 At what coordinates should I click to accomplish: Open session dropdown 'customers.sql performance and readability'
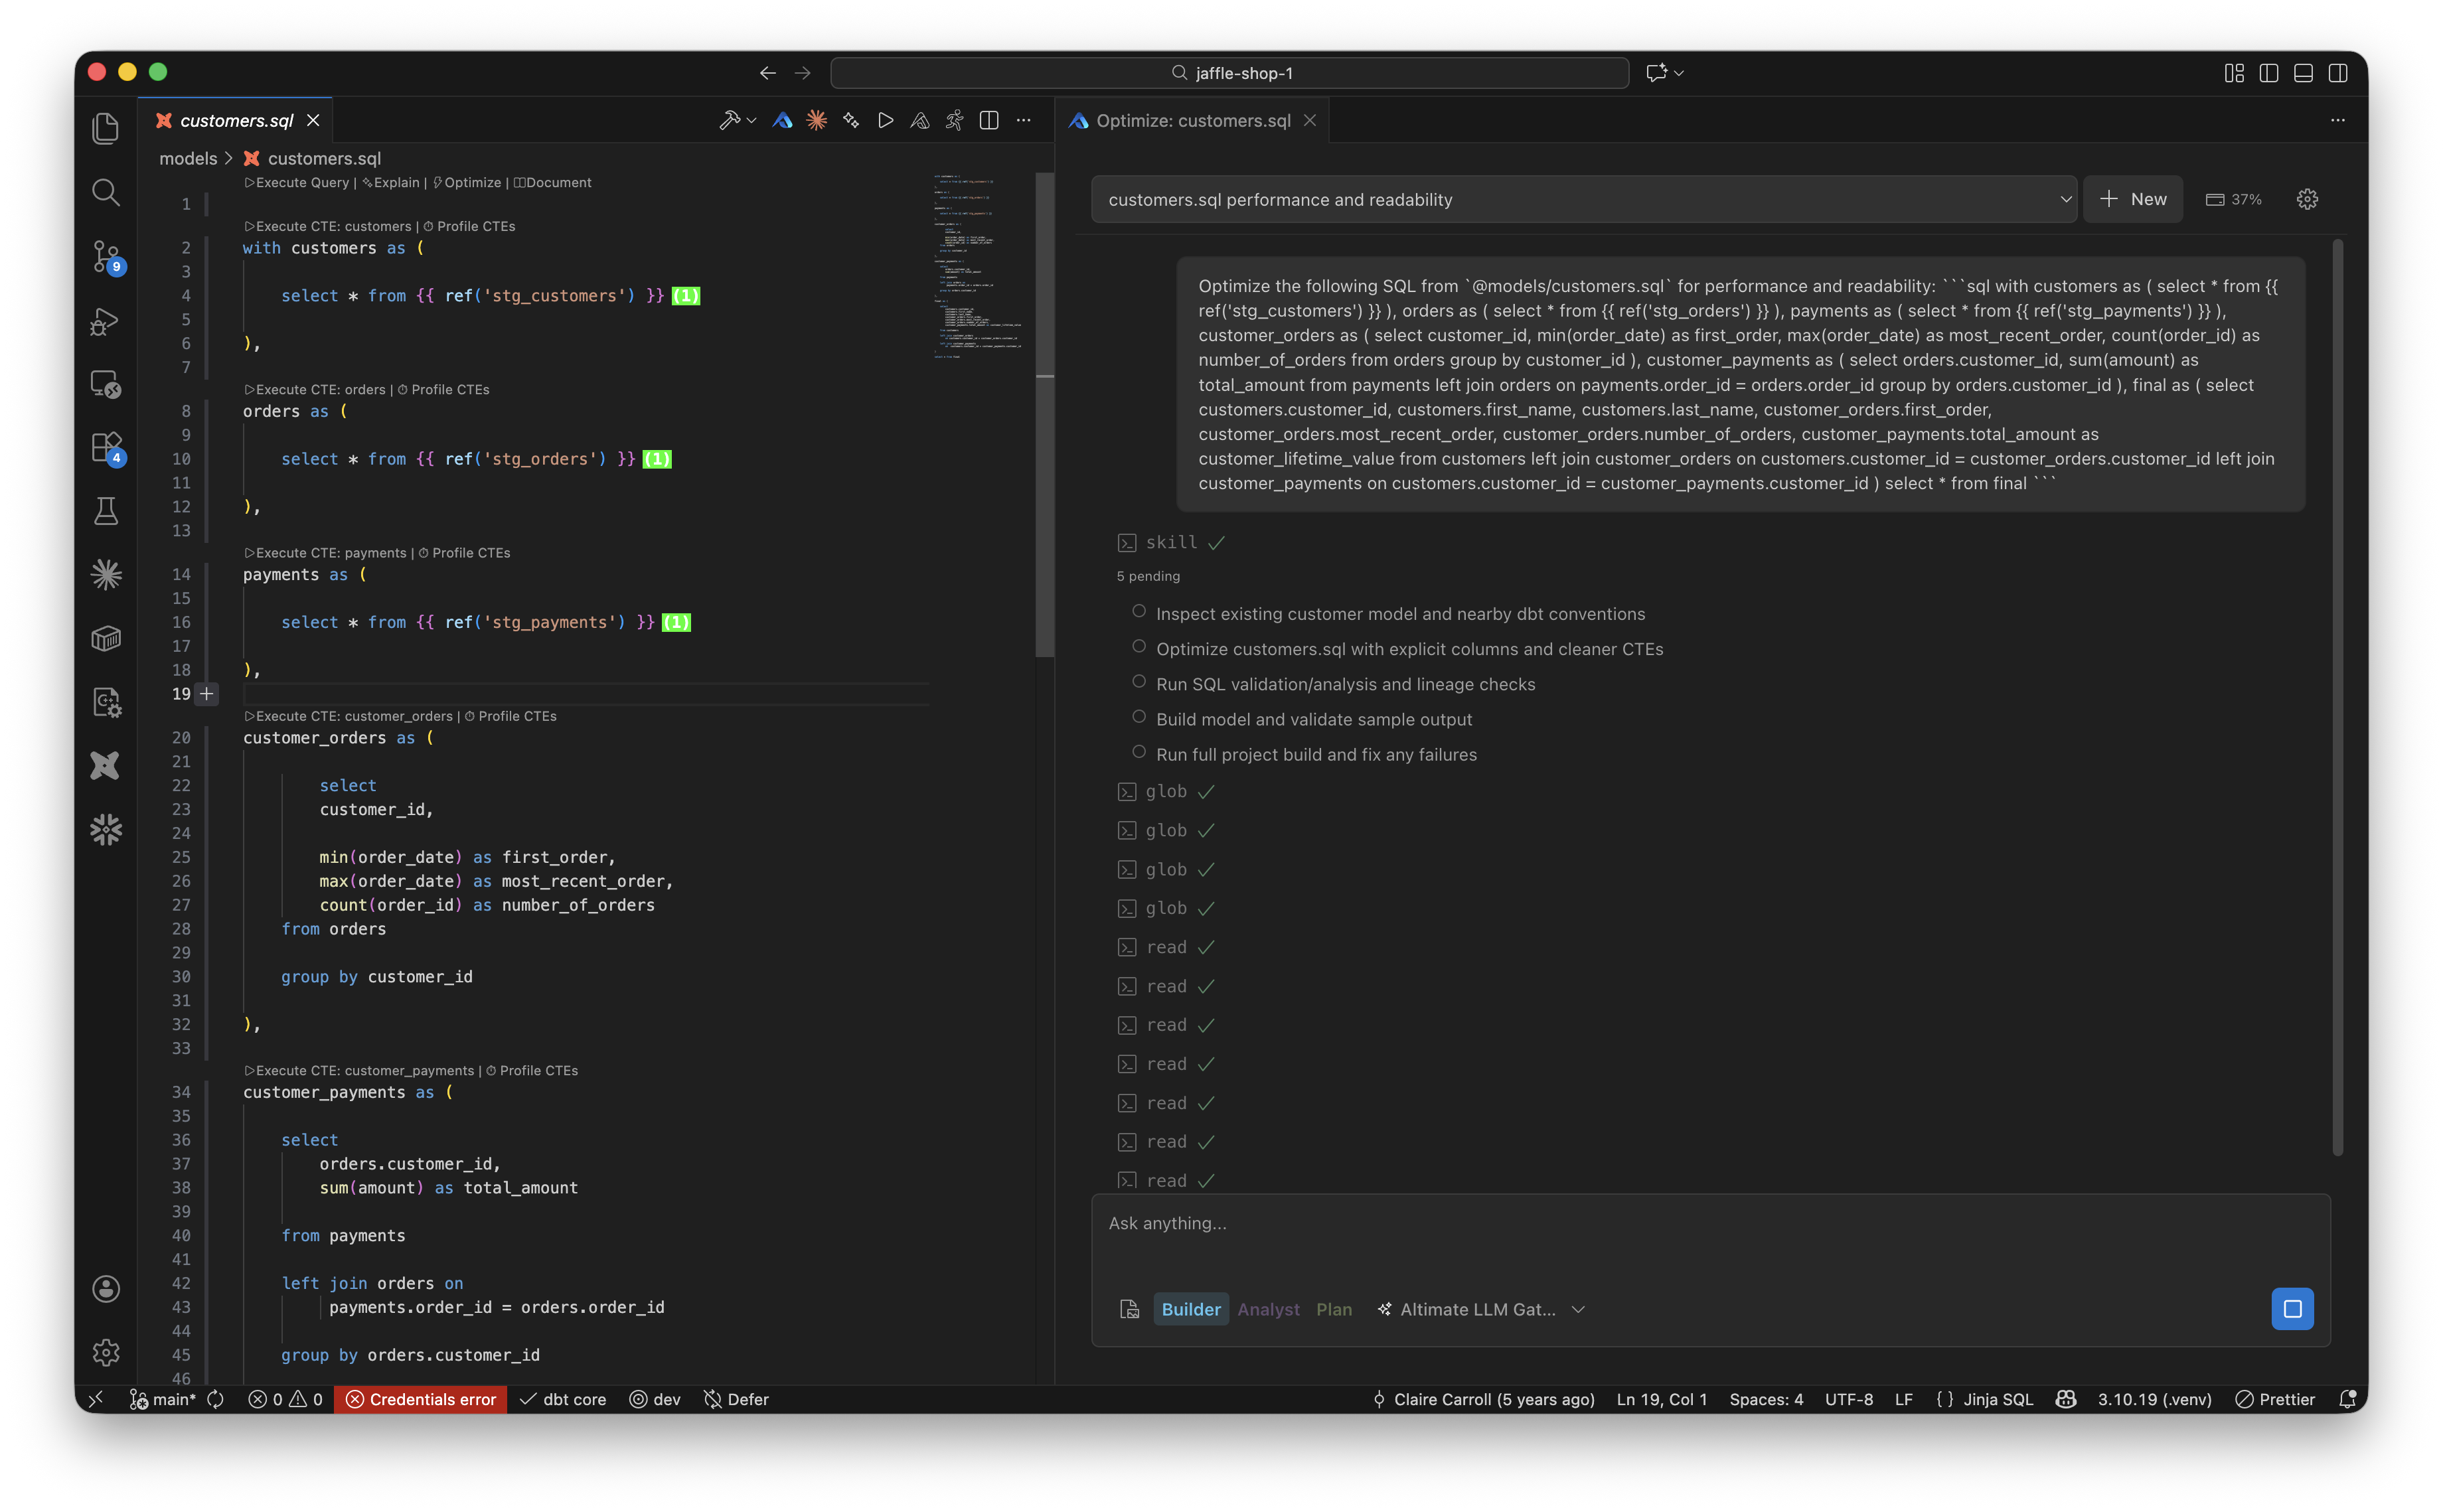1585,199
